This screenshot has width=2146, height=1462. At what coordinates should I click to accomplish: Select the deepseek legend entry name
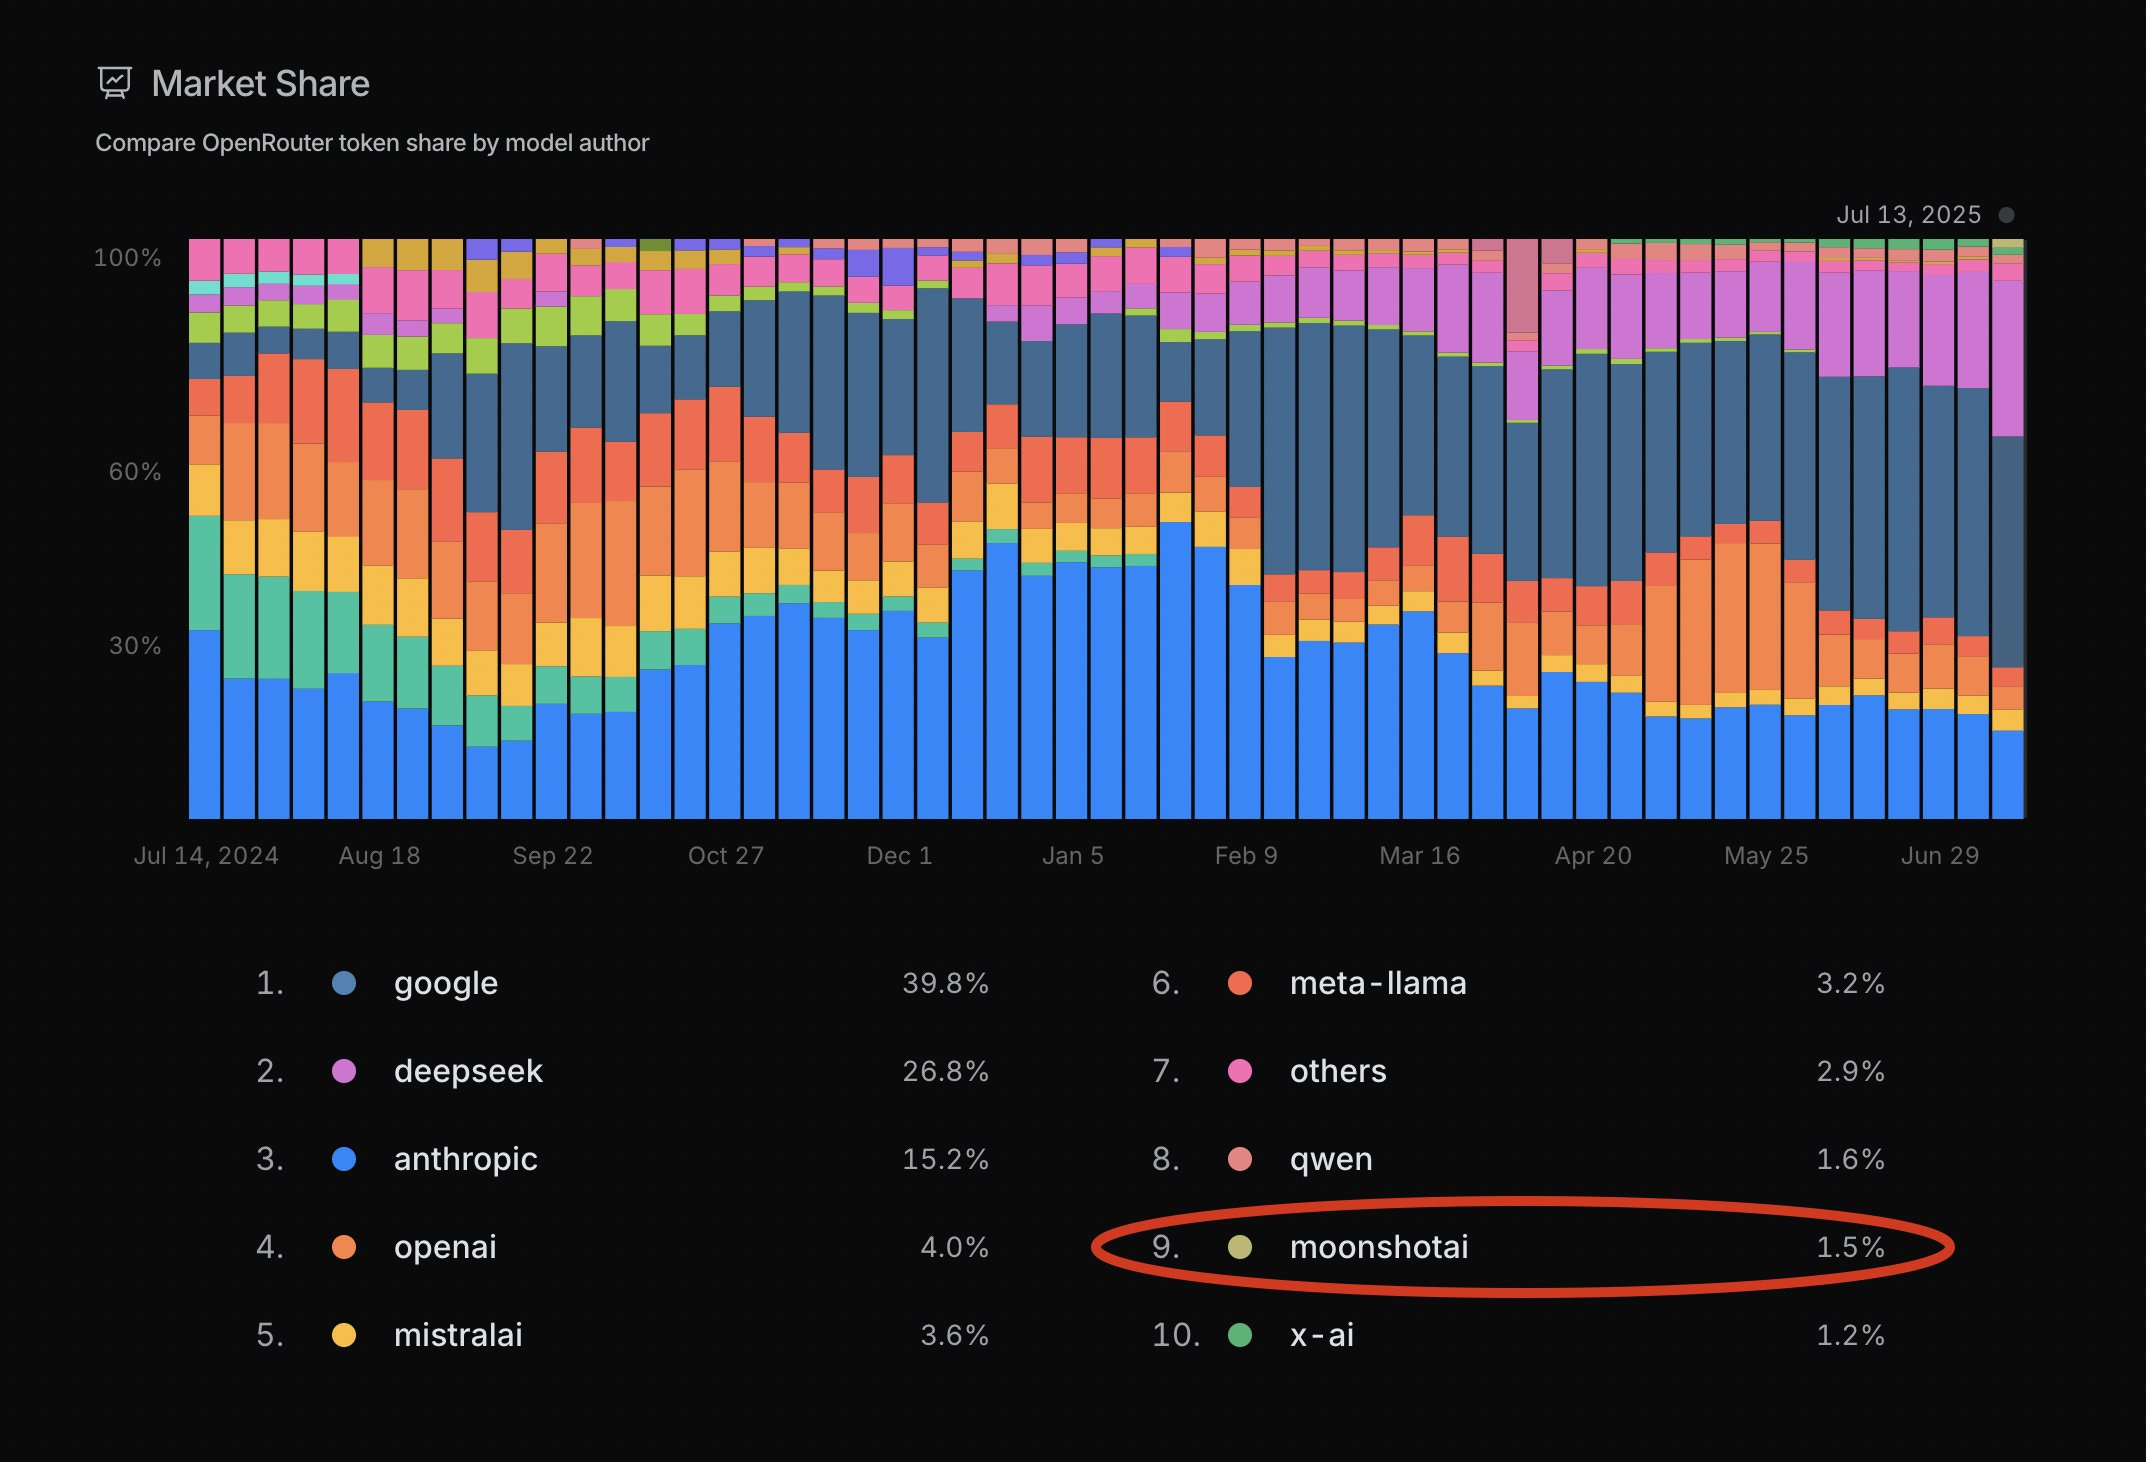click(x=468, y=1071)
